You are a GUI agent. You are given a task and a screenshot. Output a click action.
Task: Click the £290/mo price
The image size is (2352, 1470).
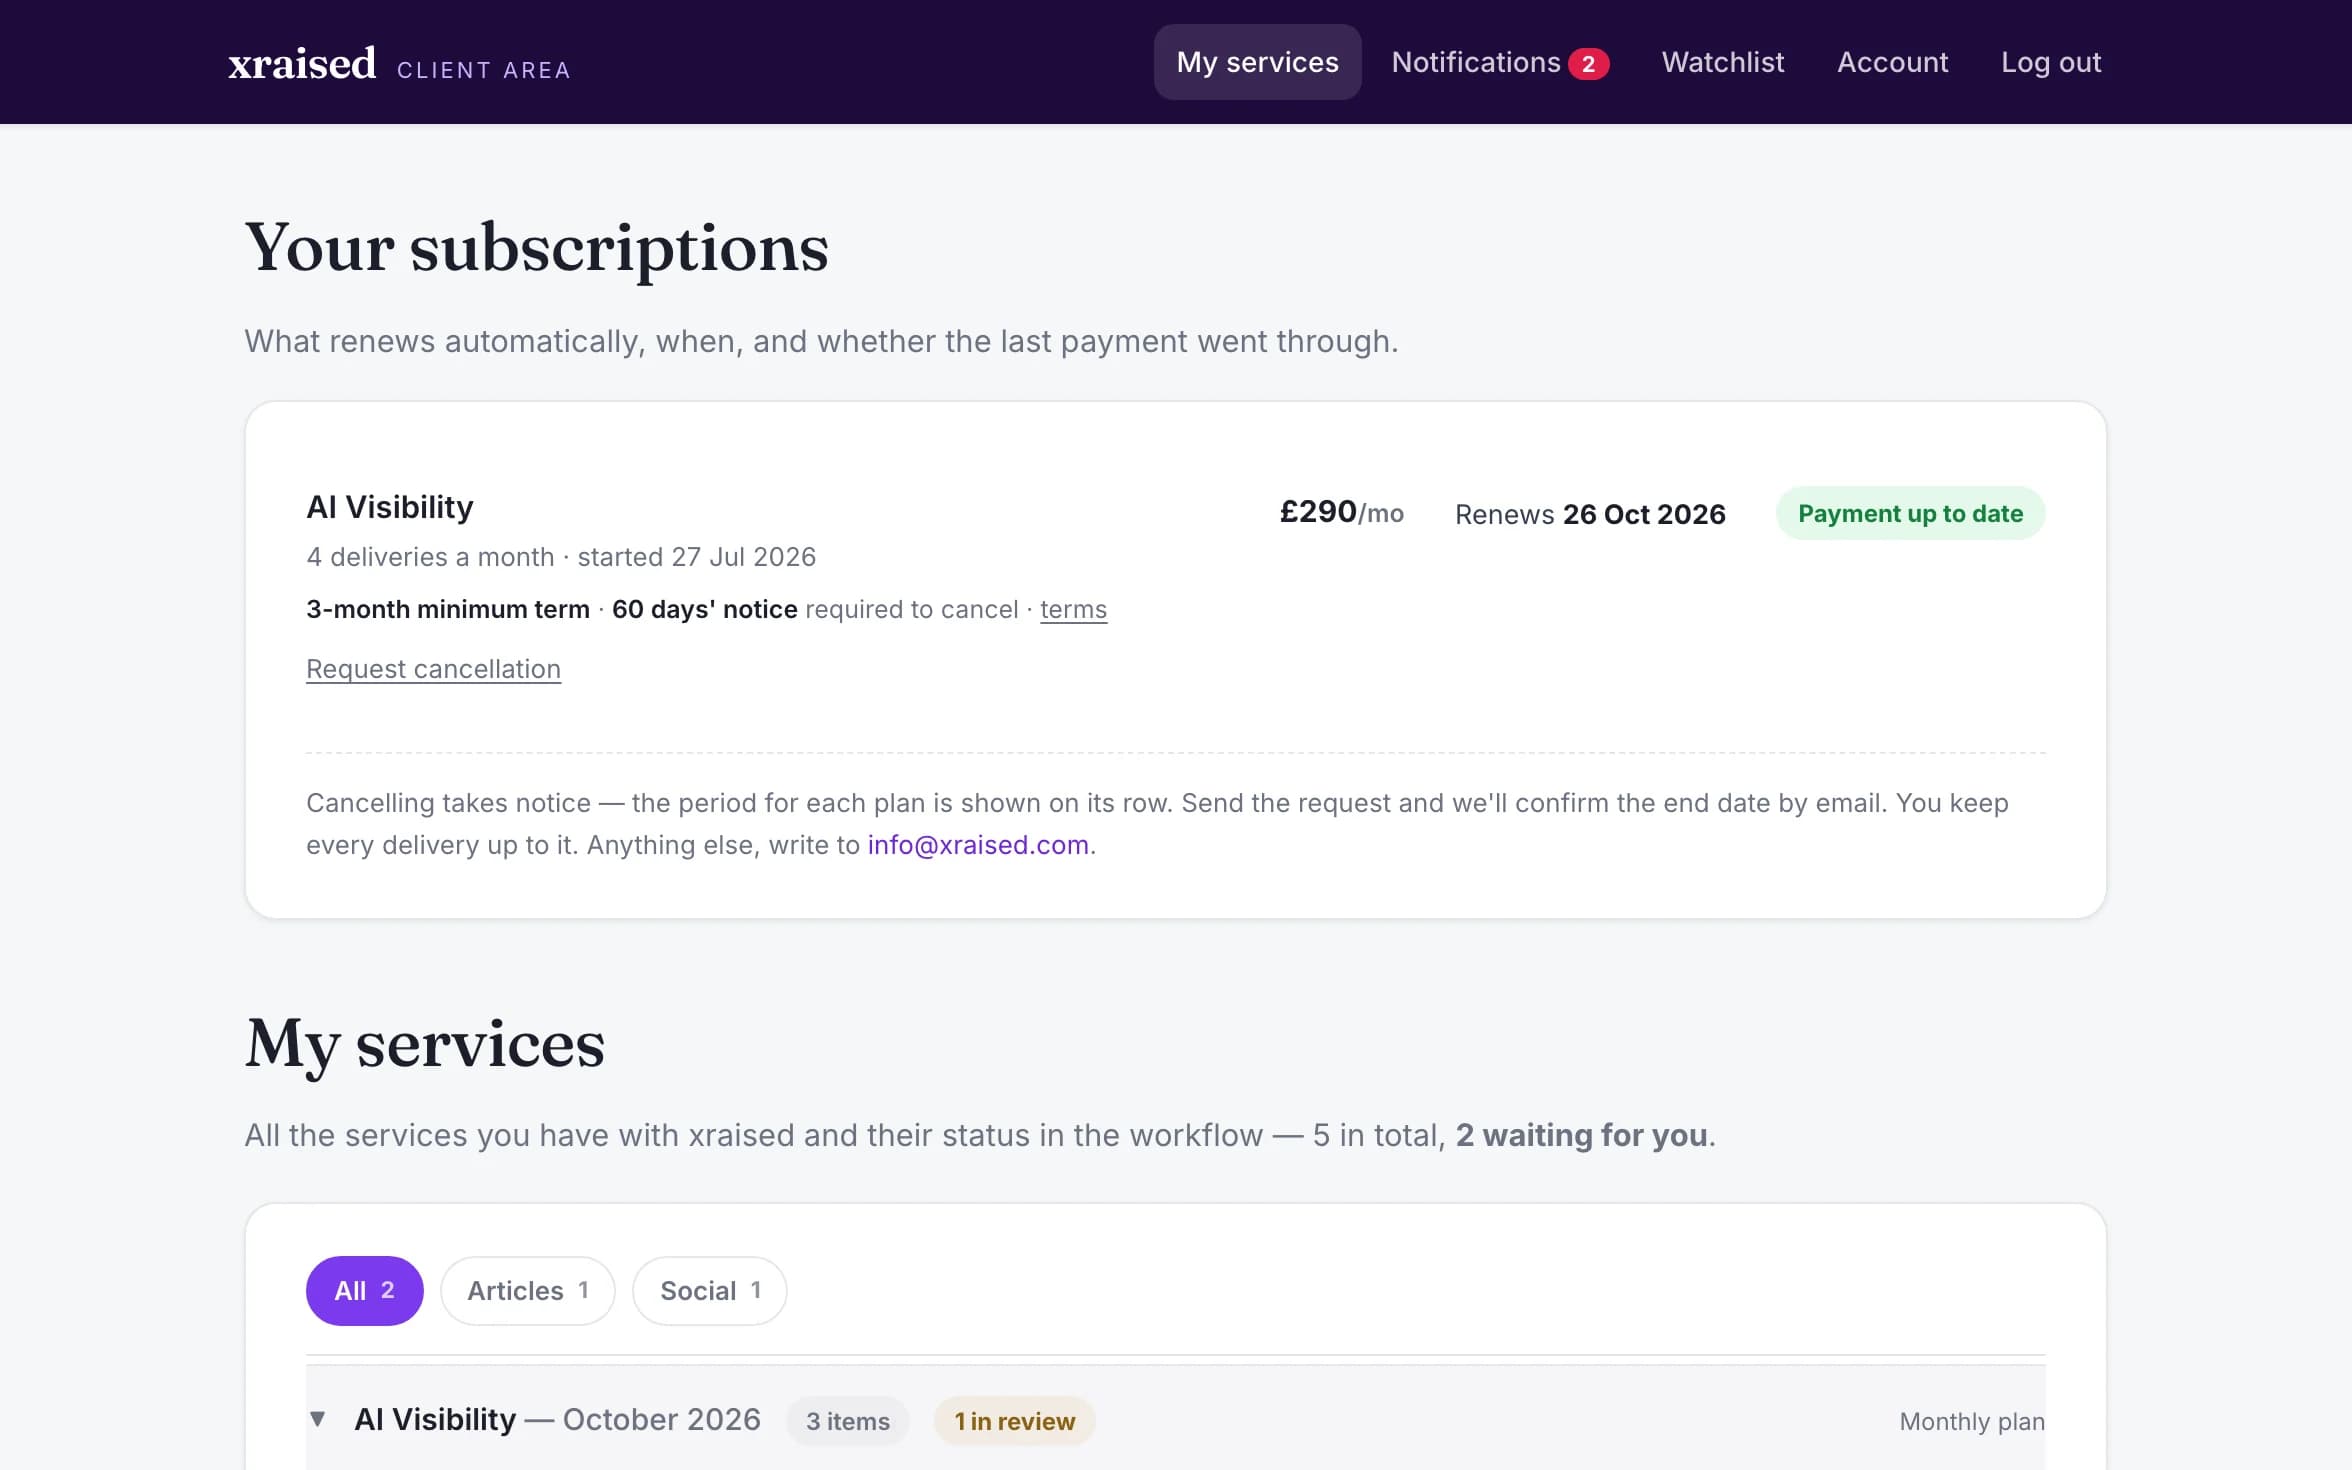(1341, 512)
